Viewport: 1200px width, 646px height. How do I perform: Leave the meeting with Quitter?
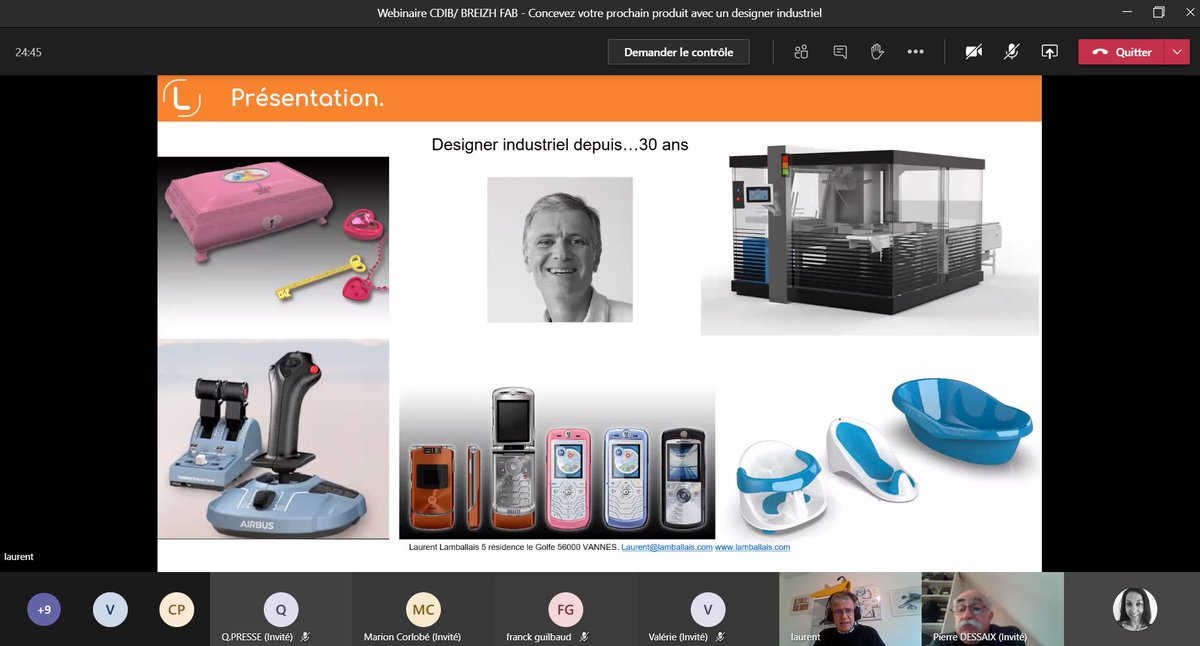point(1122,52)
